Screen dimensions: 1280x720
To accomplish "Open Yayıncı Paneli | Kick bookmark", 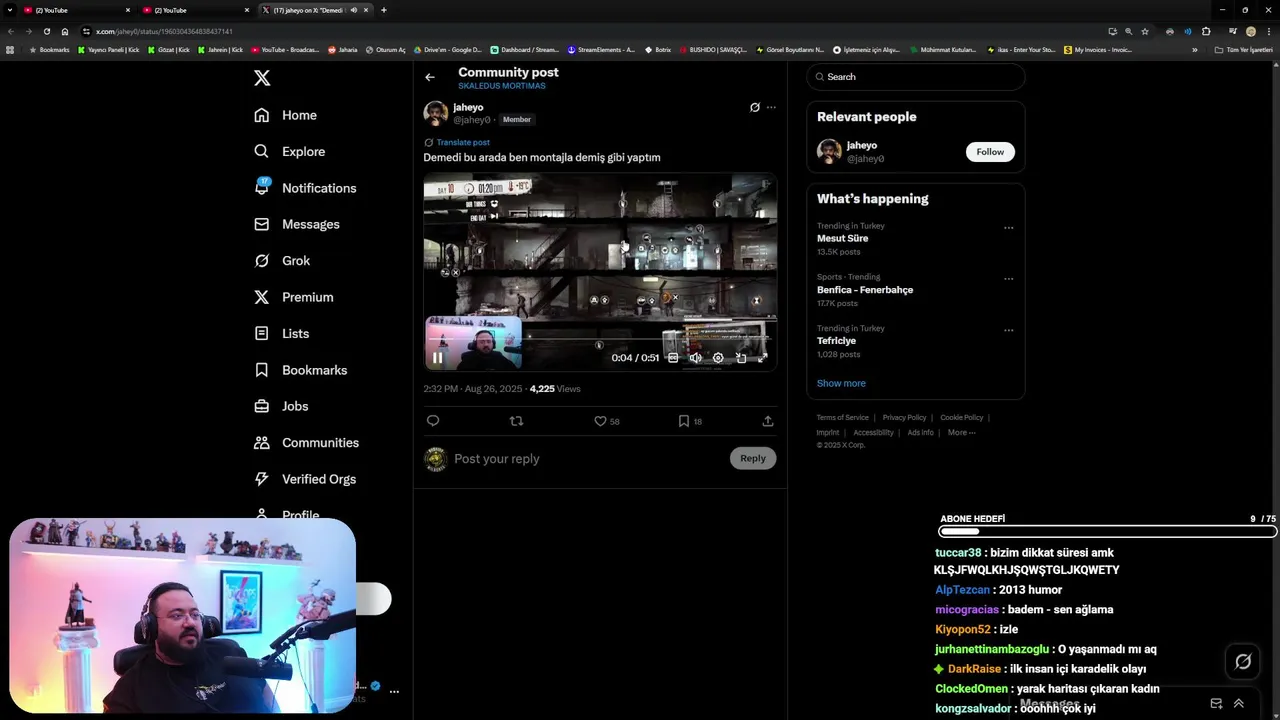I will coord(108,49).
